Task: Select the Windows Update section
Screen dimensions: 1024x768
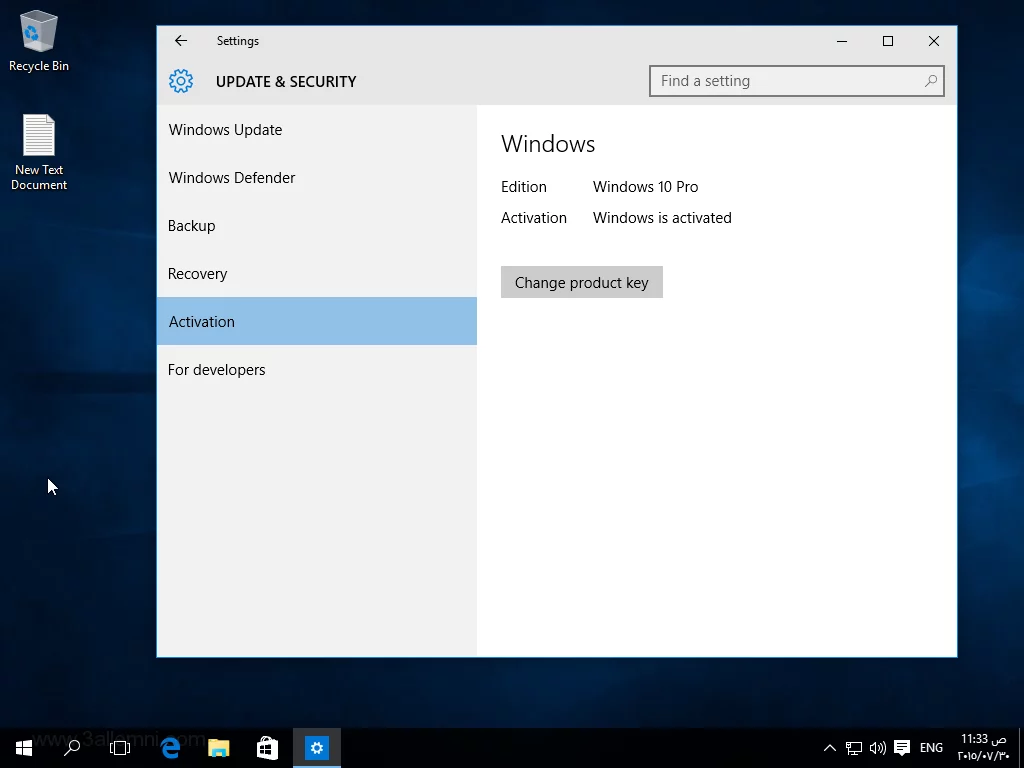Action: click(225, 130)
